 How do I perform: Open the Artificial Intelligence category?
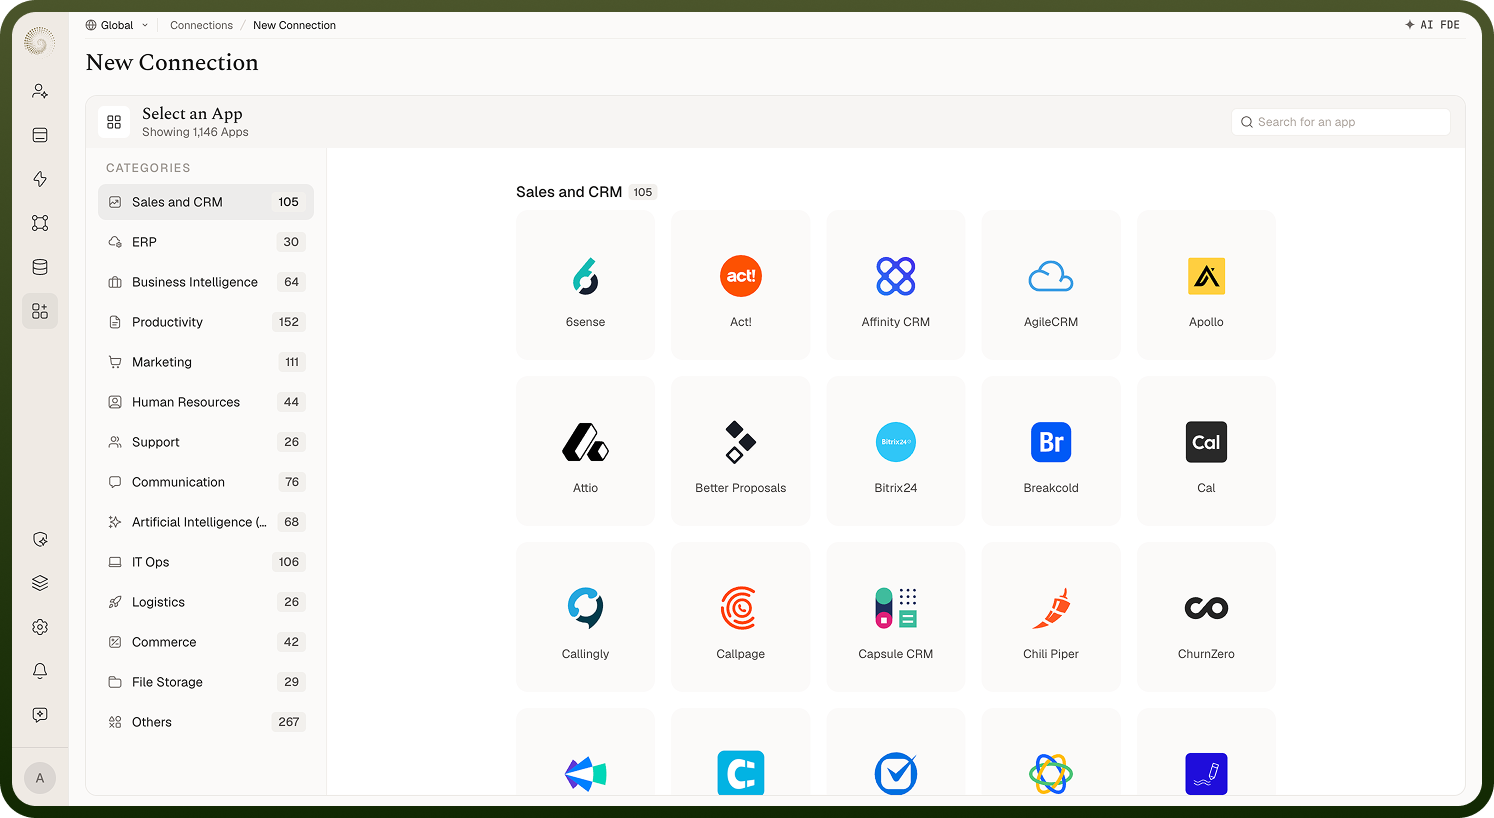click(x=206, y=522)
